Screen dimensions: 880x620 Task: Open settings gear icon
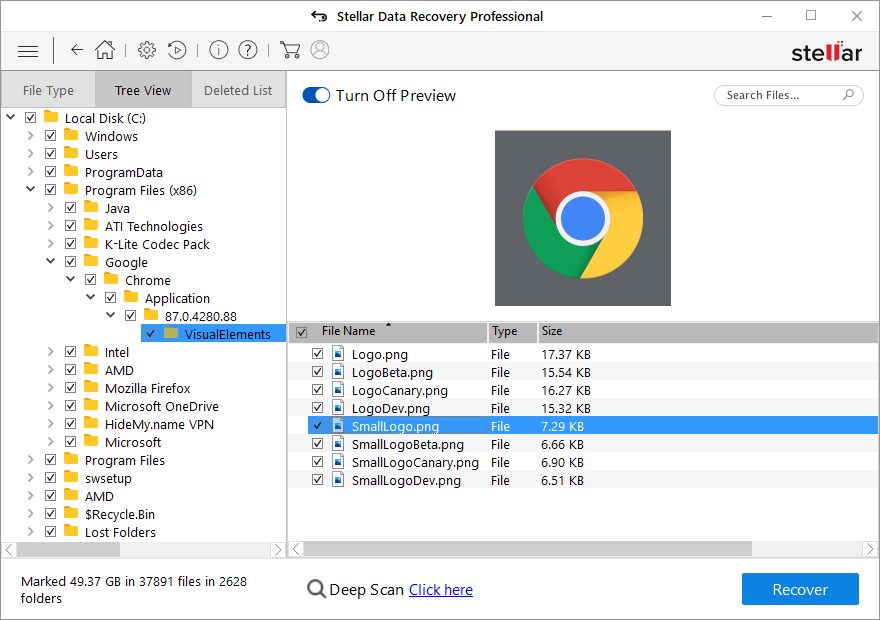[x=146, y=50]
